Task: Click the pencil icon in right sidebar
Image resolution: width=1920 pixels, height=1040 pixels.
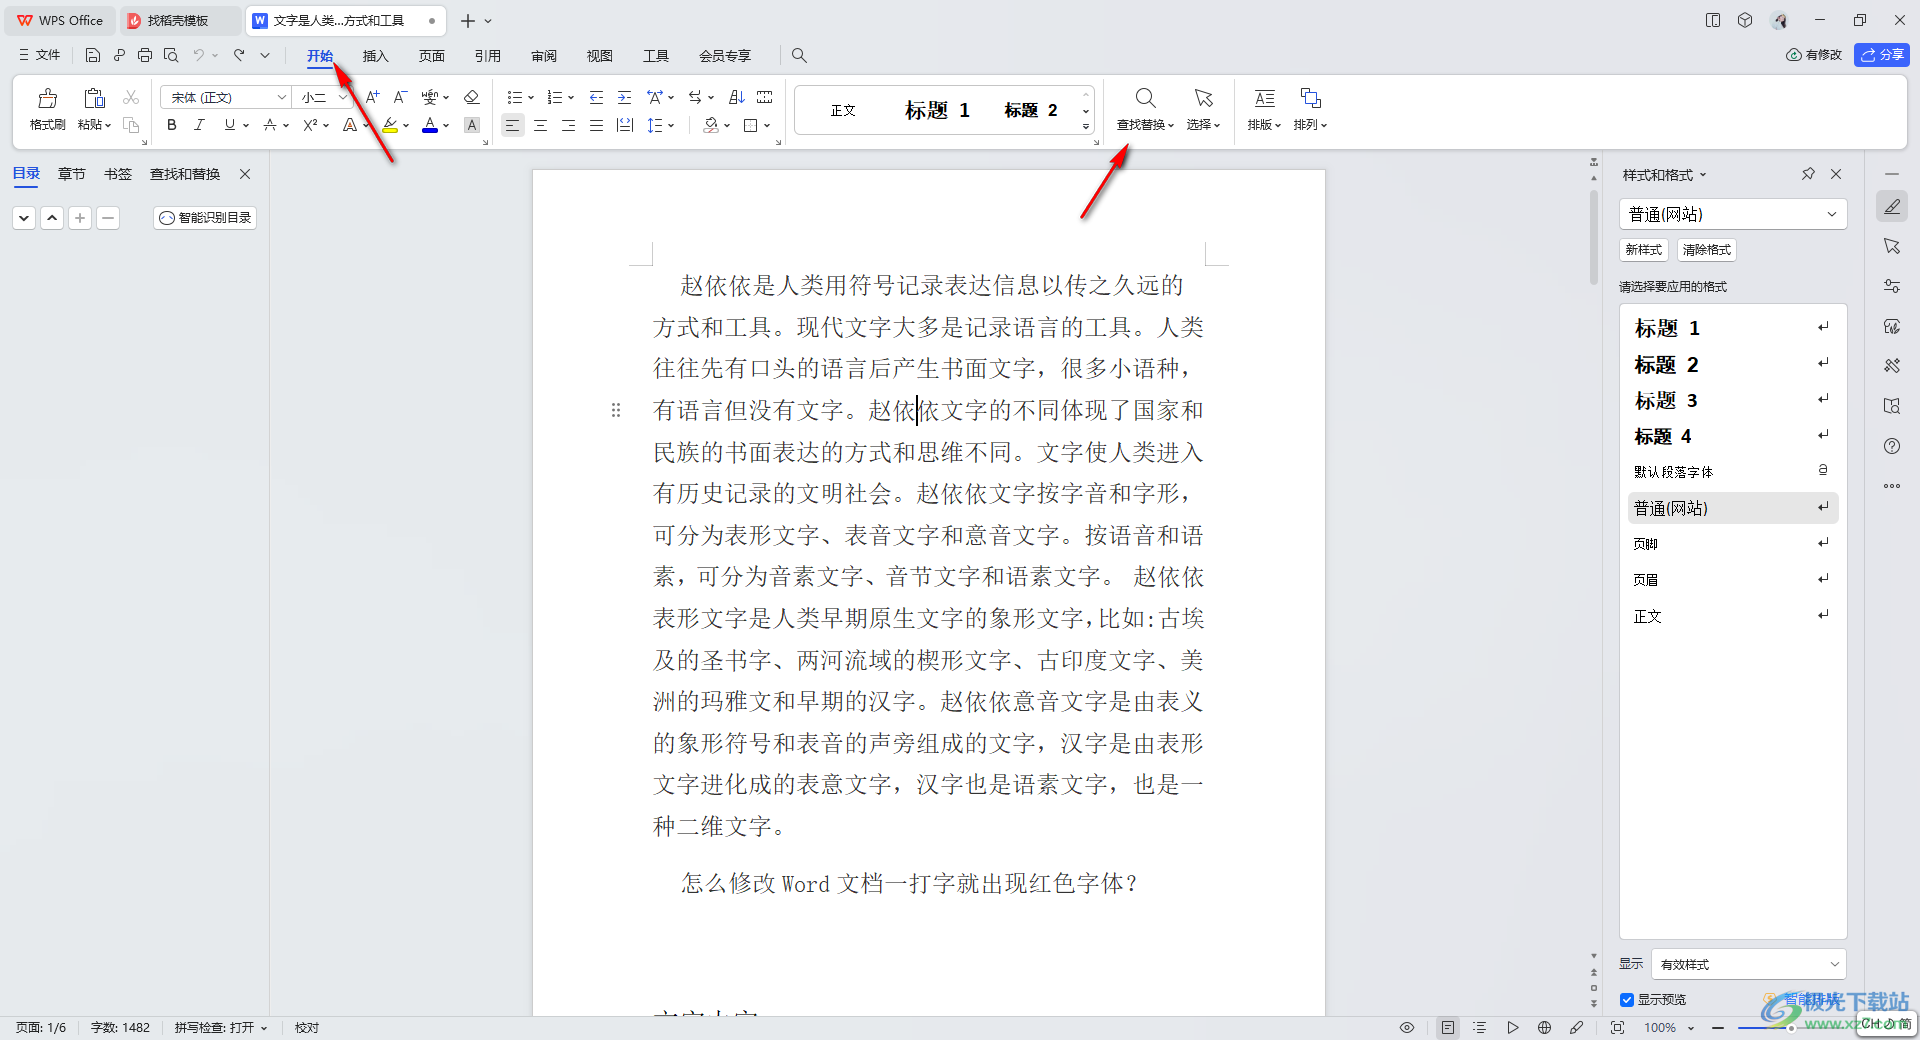Action: (x=1892, y=207)
